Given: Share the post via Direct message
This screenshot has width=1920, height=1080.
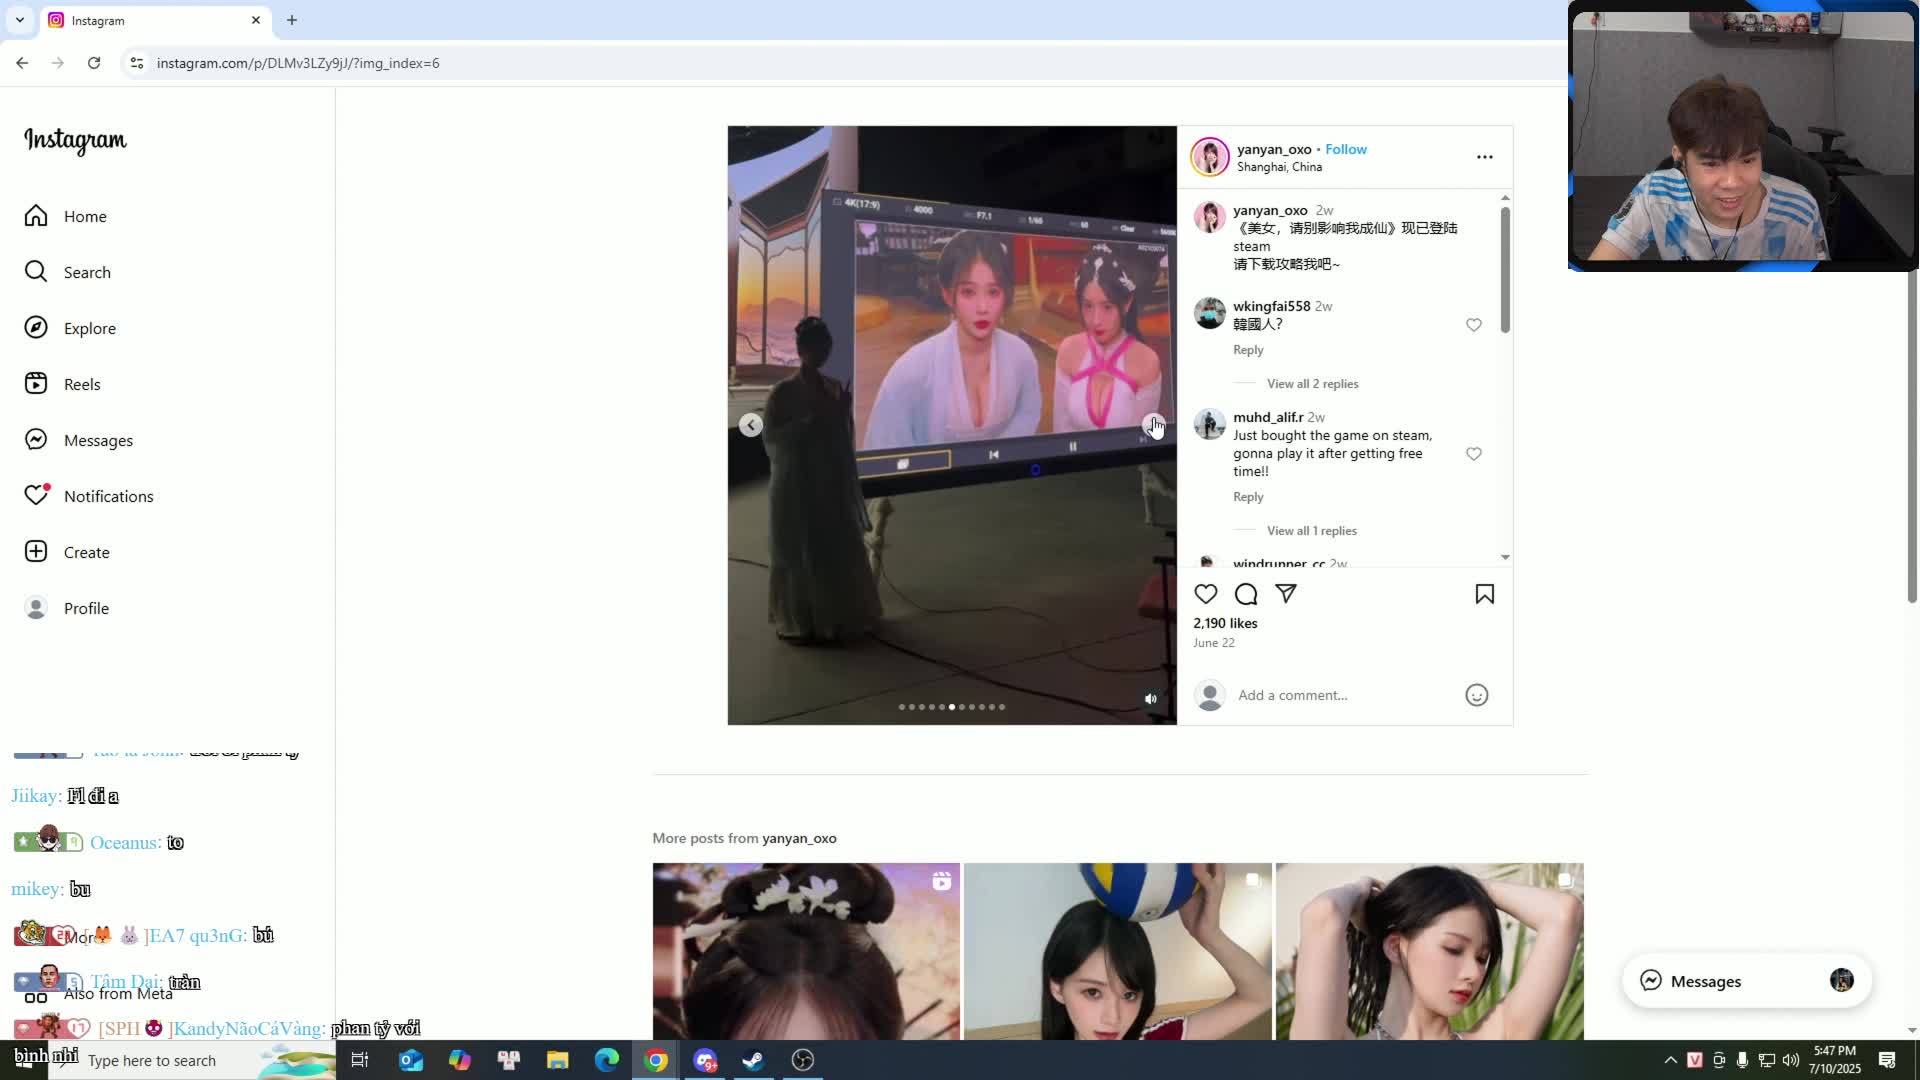Looking at the screenshot, I should pos(1286,594).
